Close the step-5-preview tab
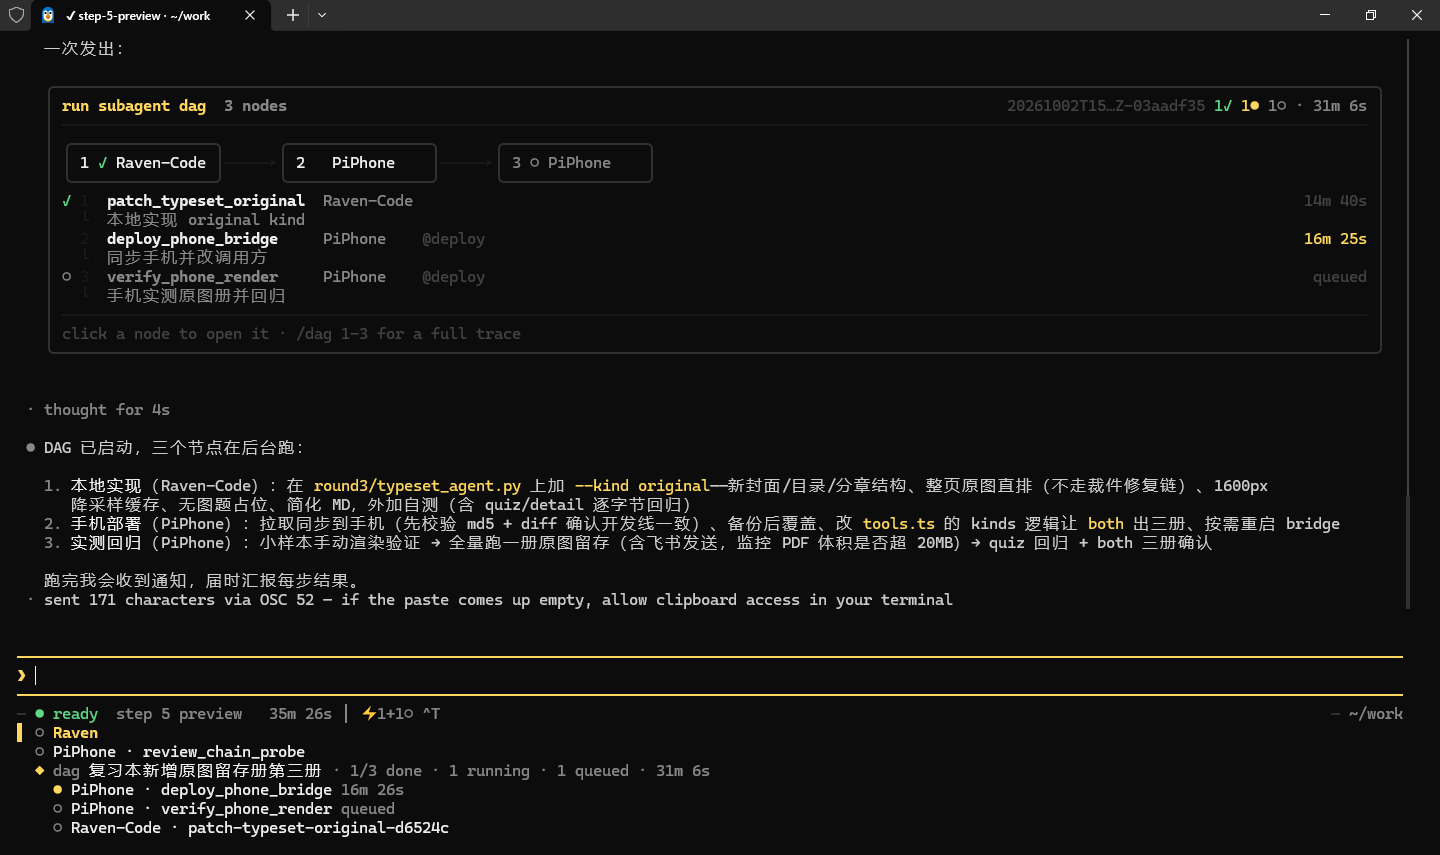The height and width of the screenshot is (855, 1440). (250, 15)
